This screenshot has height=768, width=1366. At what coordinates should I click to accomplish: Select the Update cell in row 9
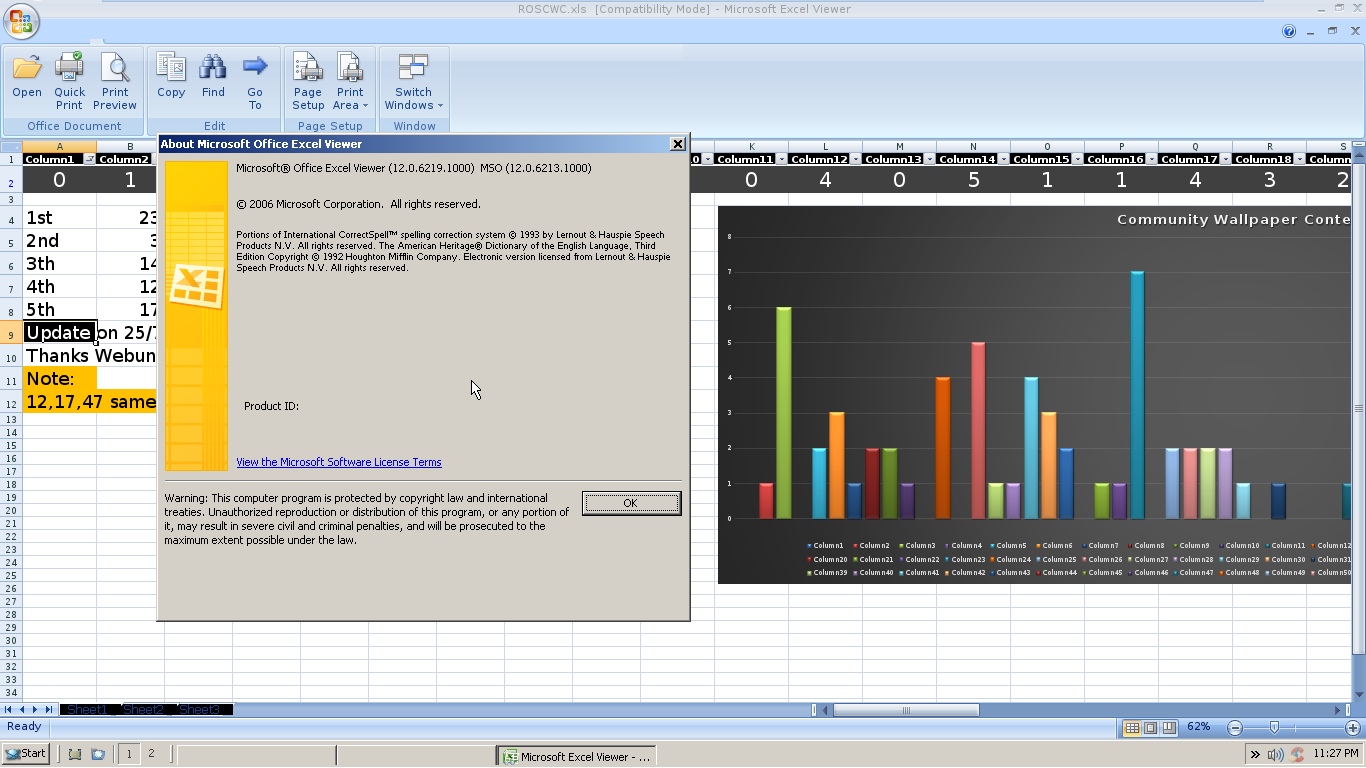click(x=60, y=332)
